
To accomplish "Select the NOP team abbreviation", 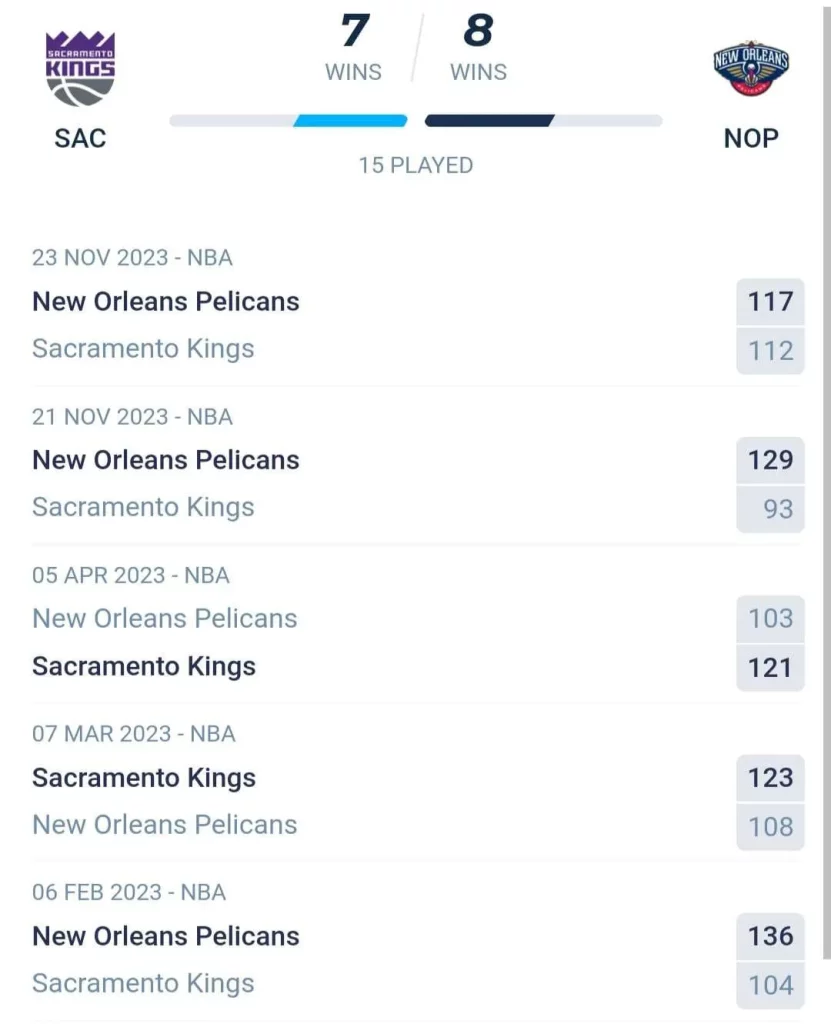I will (751, 138).
